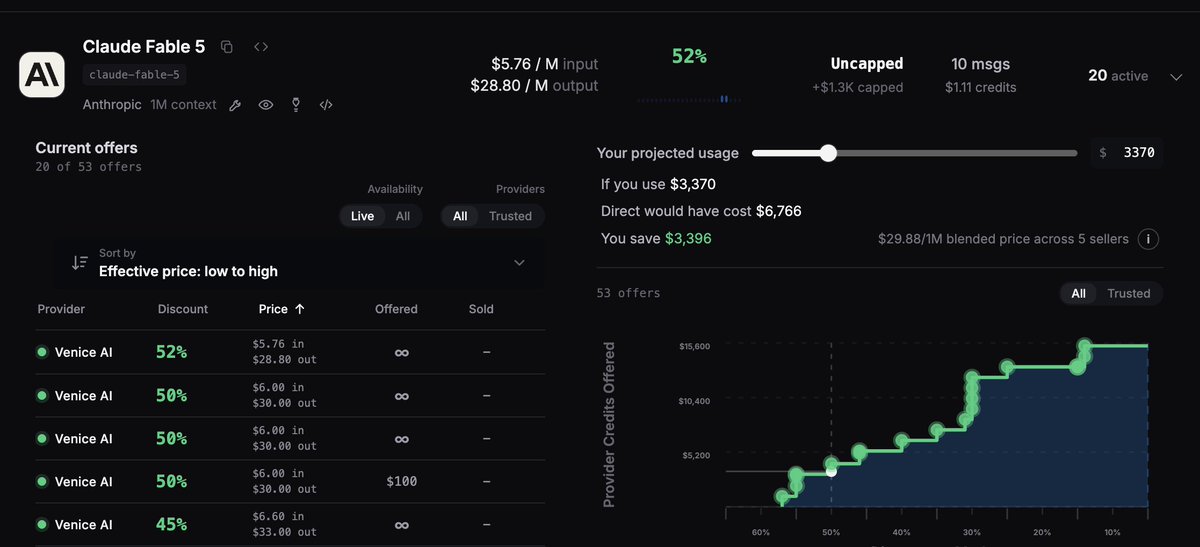Click the 20 of 53 offers text
The image size is (1200, 547).
(88, 167)
